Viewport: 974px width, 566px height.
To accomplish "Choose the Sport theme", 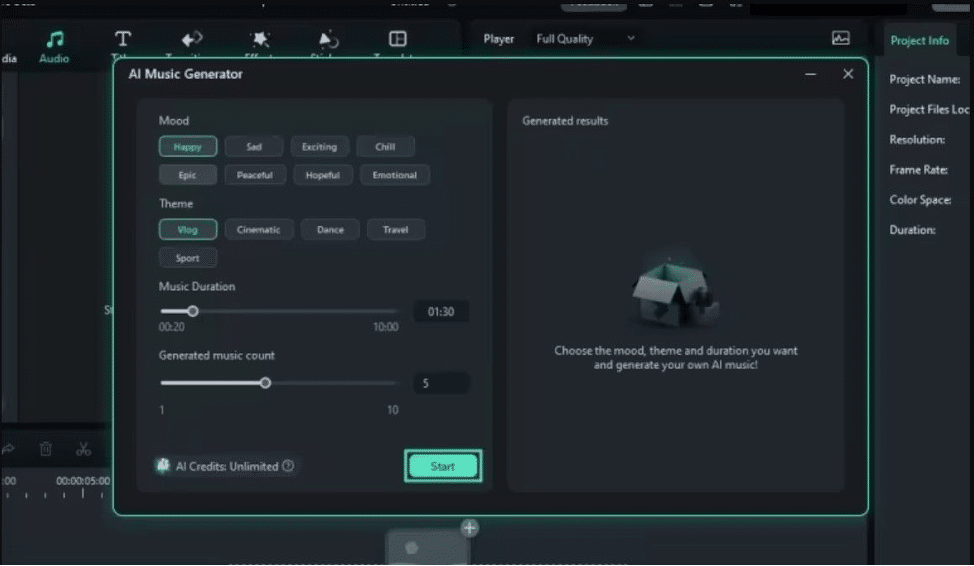I will pyautogui.click(x=188, y=258).
